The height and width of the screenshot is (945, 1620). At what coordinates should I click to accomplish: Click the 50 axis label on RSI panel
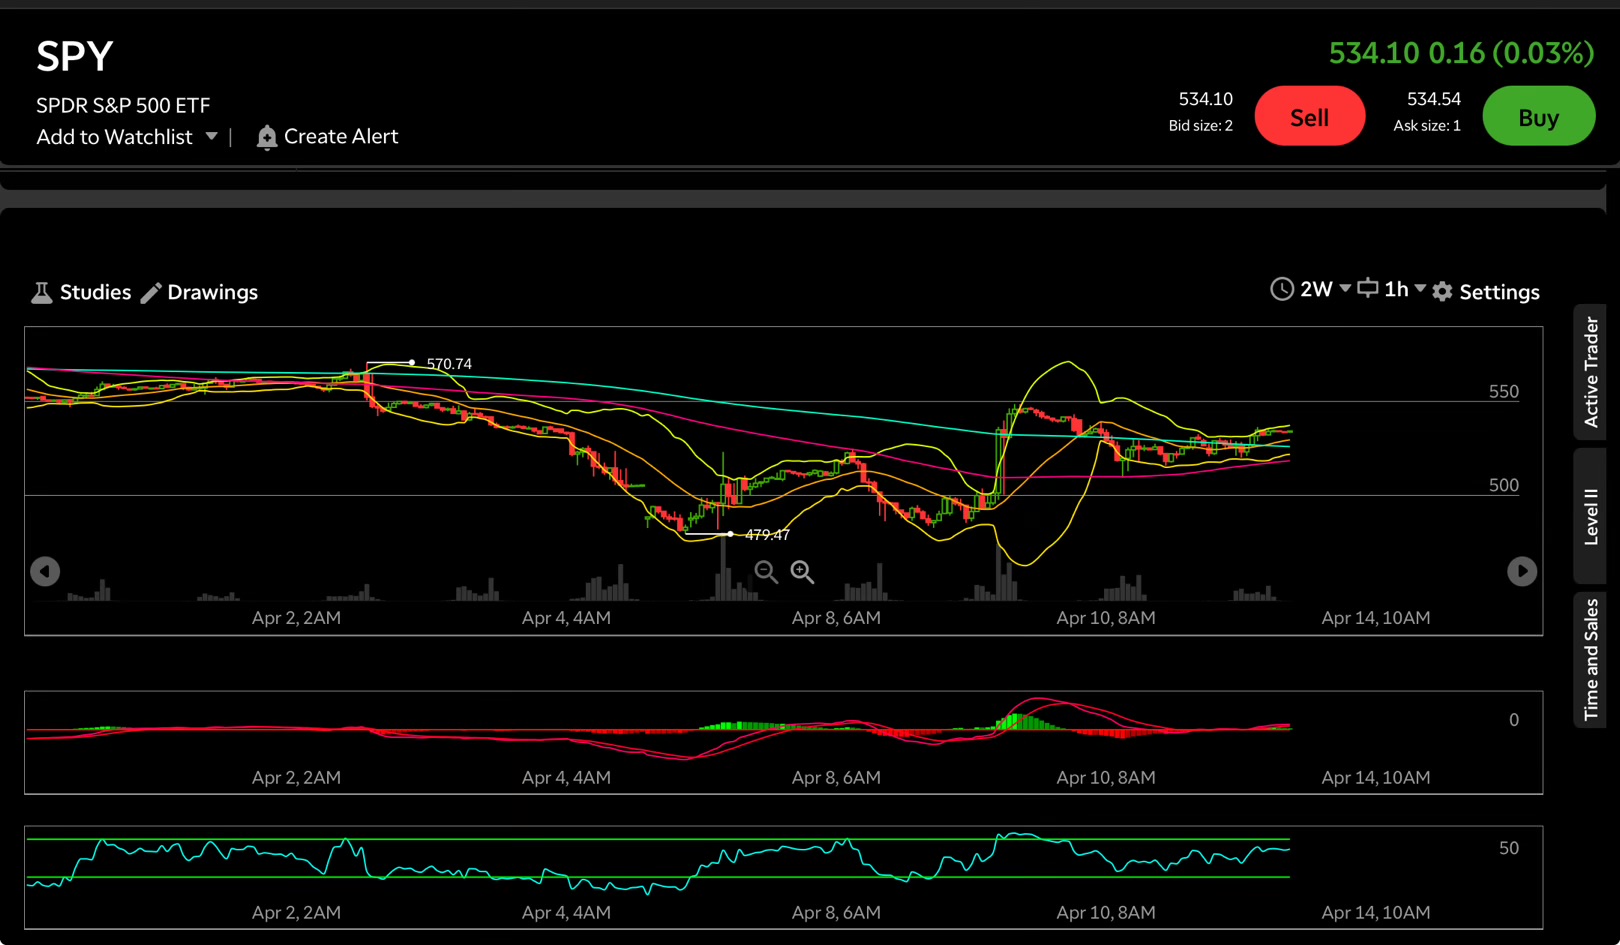[1509, 848]
